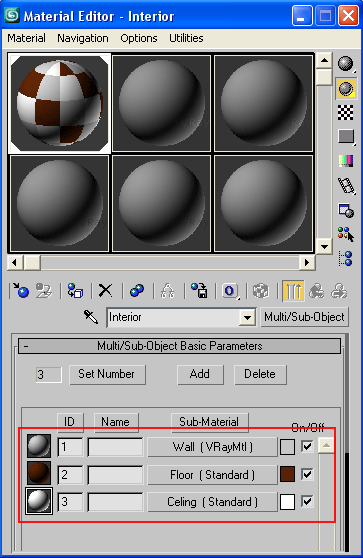Click Assign Material to Selection icon
This screenshot has height=558, width=363.
(75, 291)
